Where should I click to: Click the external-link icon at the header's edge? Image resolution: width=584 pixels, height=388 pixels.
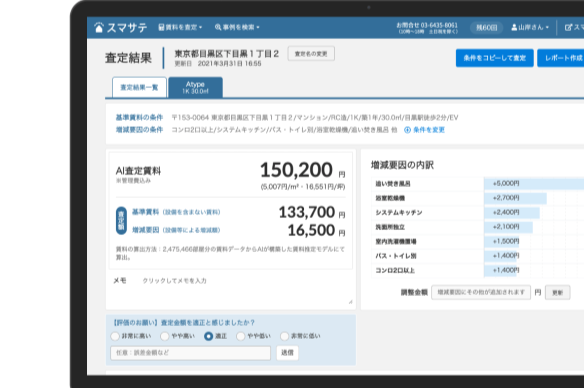click(568, 27)
